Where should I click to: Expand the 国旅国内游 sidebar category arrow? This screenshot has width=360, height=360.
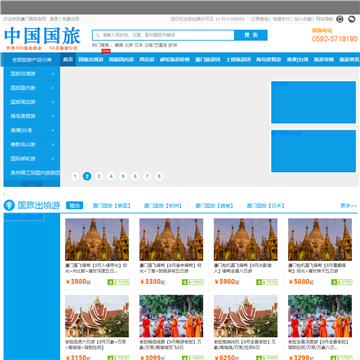click(x=53, y=88)
